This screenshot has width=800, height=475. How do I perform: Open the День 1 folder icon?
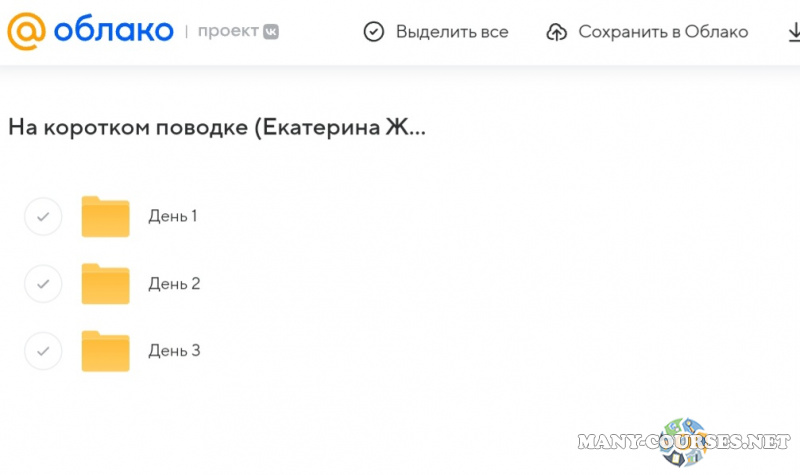105,216
